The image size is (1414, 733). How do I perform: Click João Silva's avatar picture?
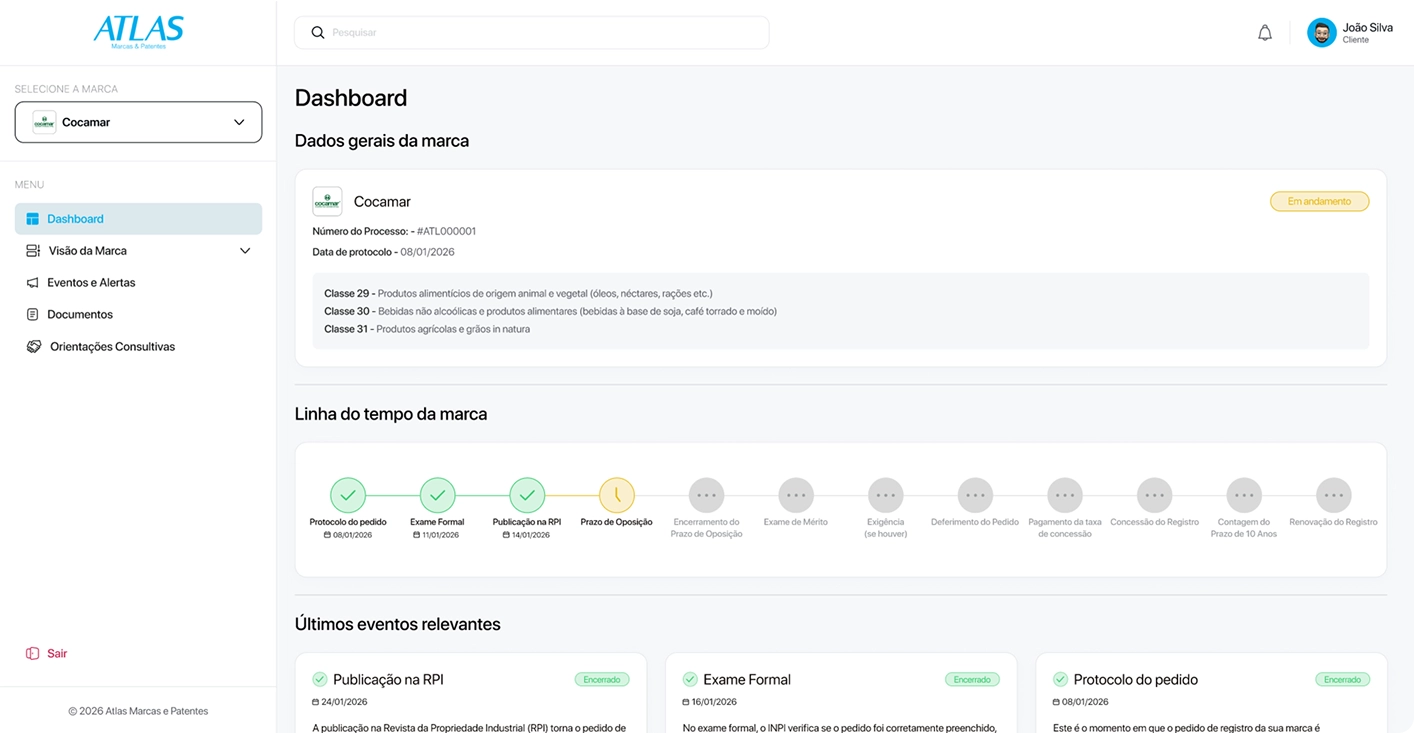pos(1322,33)
